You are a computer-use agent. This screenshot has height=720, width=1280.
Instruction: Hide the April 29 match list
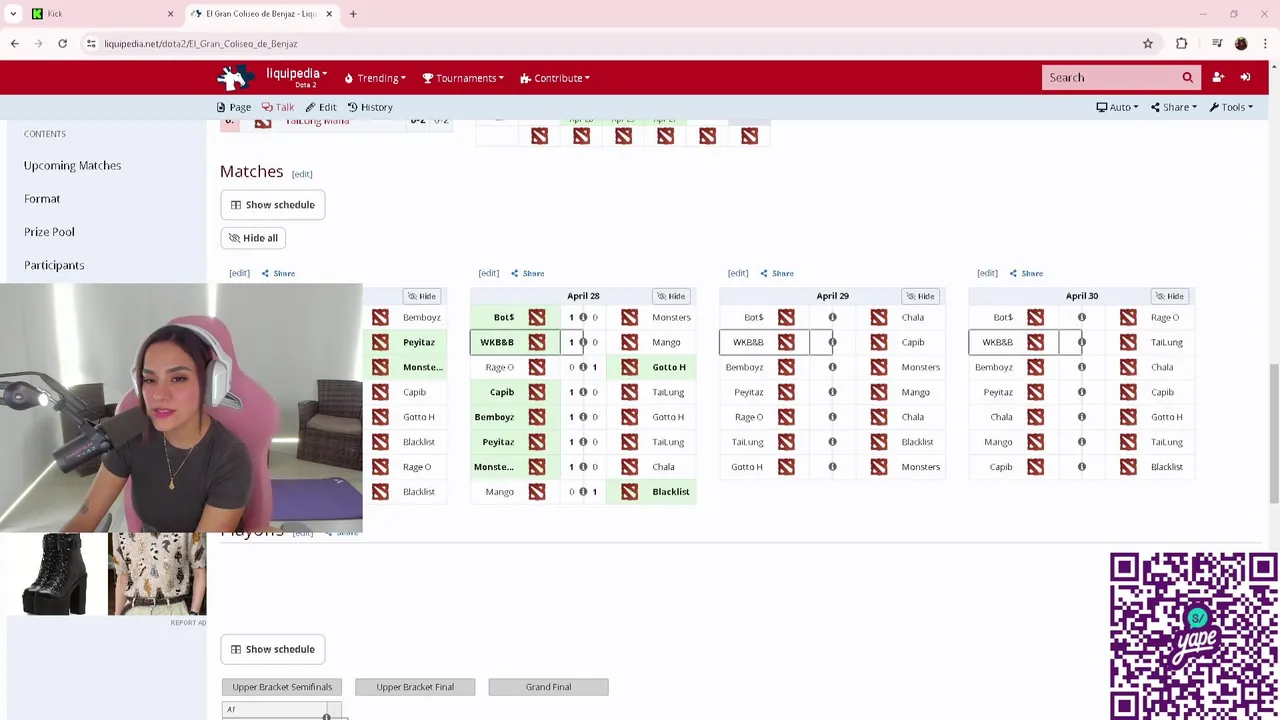pos(920,296)
